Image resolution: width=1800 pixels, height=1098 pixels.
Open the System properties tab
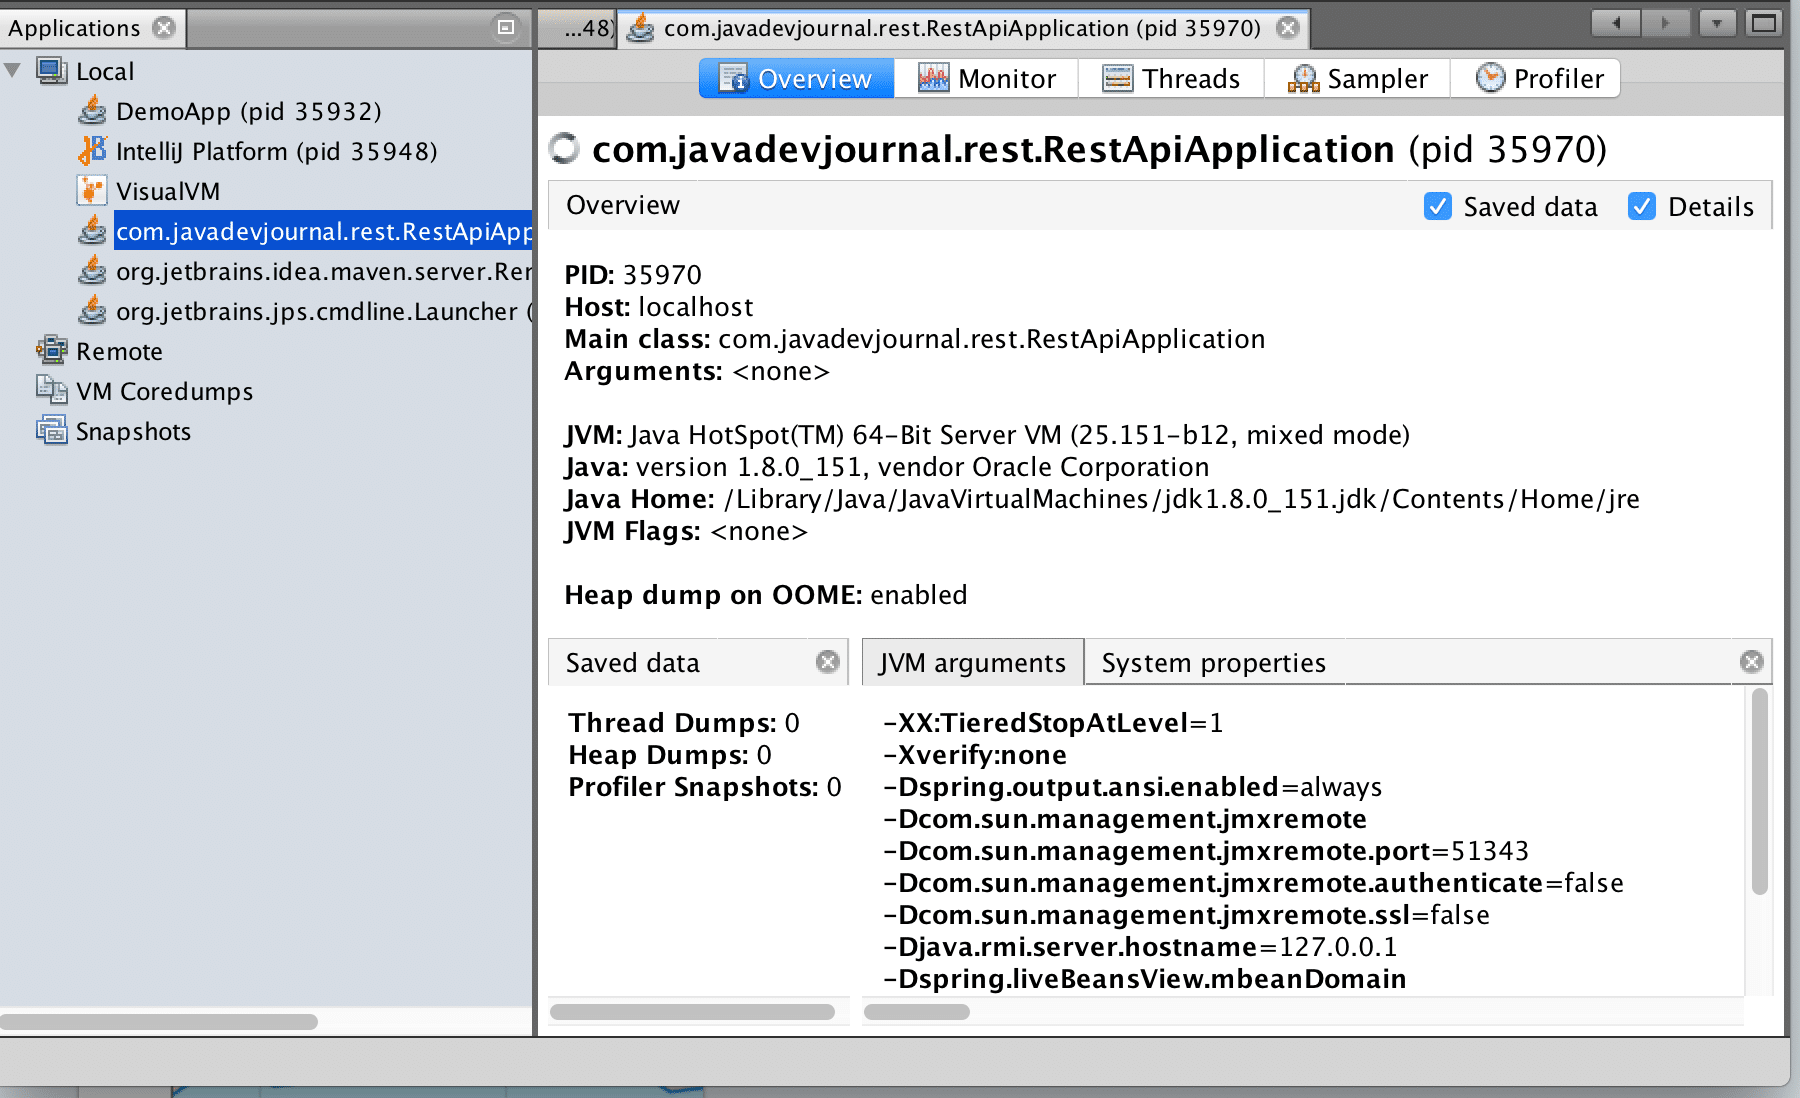coord(1212,662)
